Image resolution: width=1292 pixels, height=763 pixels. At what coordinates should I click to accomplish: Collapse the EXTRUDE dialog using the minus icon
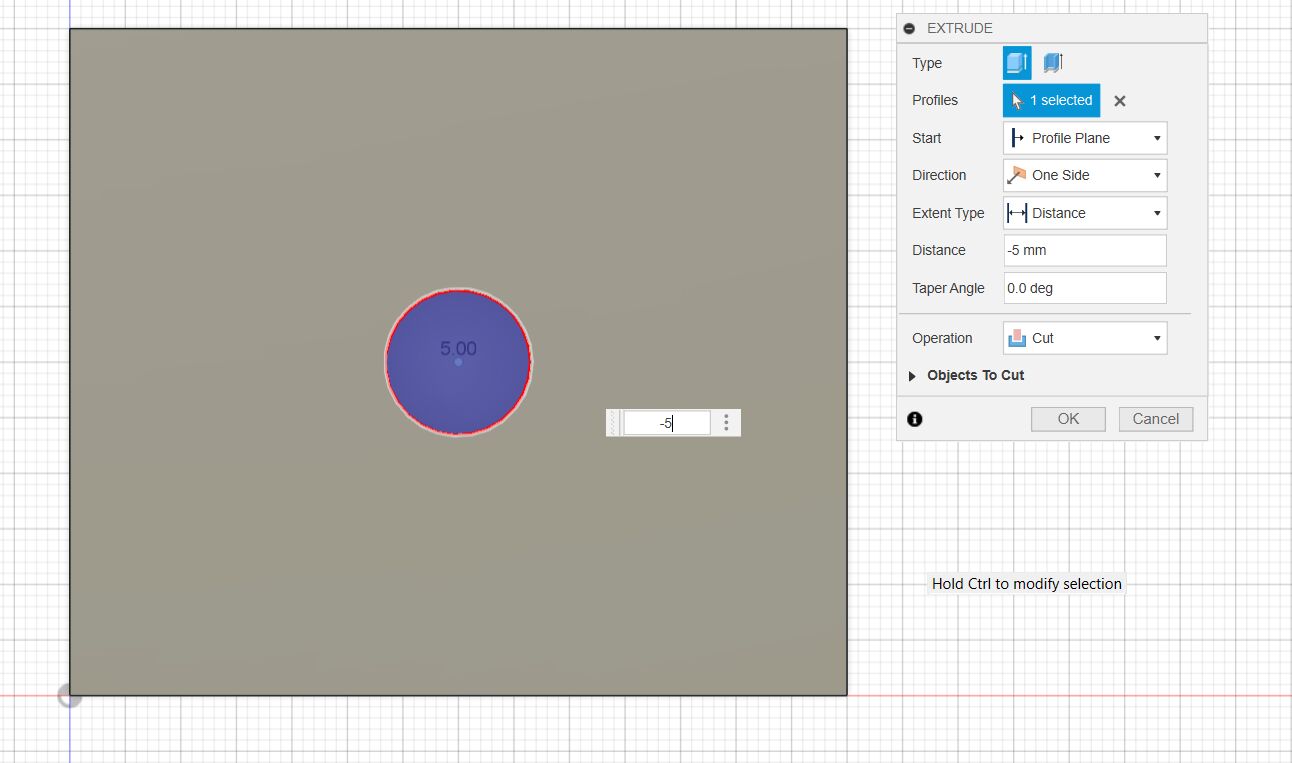pos(909,28)
